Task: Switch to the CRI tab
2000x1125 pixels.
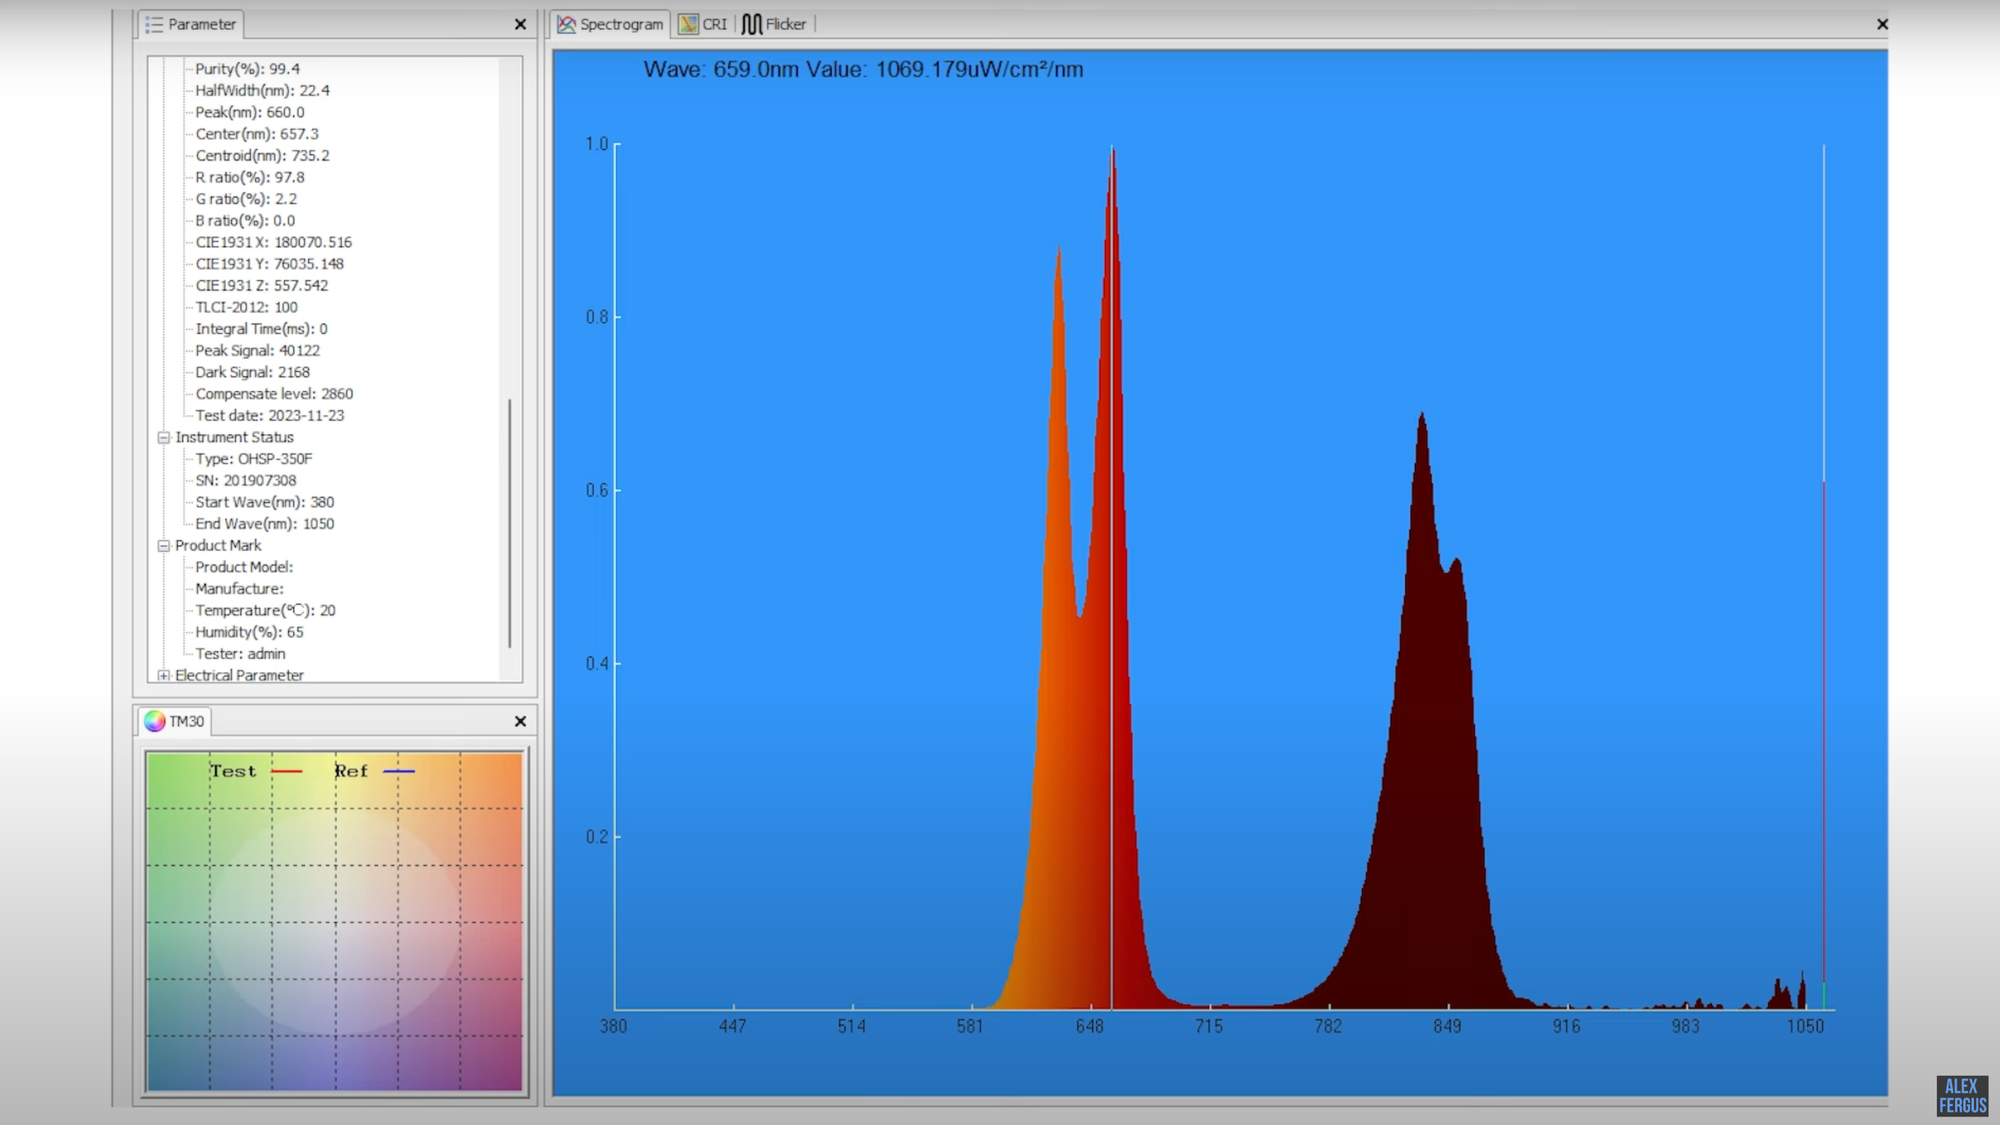Action: 714,24
